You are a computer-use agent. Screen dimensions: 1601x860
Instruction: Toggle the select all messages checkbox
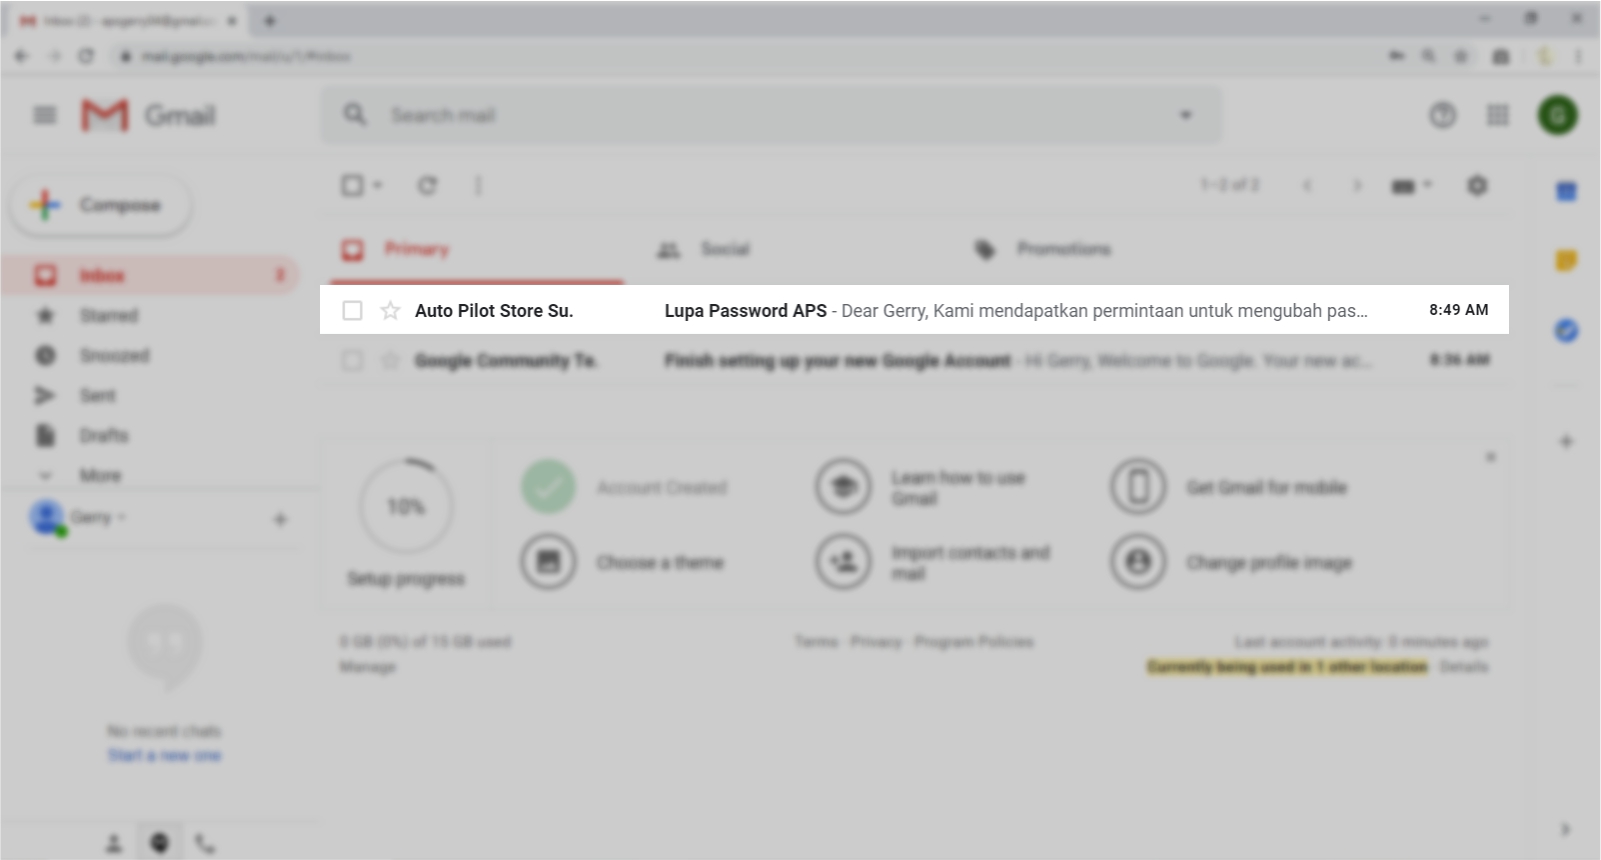coord(352,186)
